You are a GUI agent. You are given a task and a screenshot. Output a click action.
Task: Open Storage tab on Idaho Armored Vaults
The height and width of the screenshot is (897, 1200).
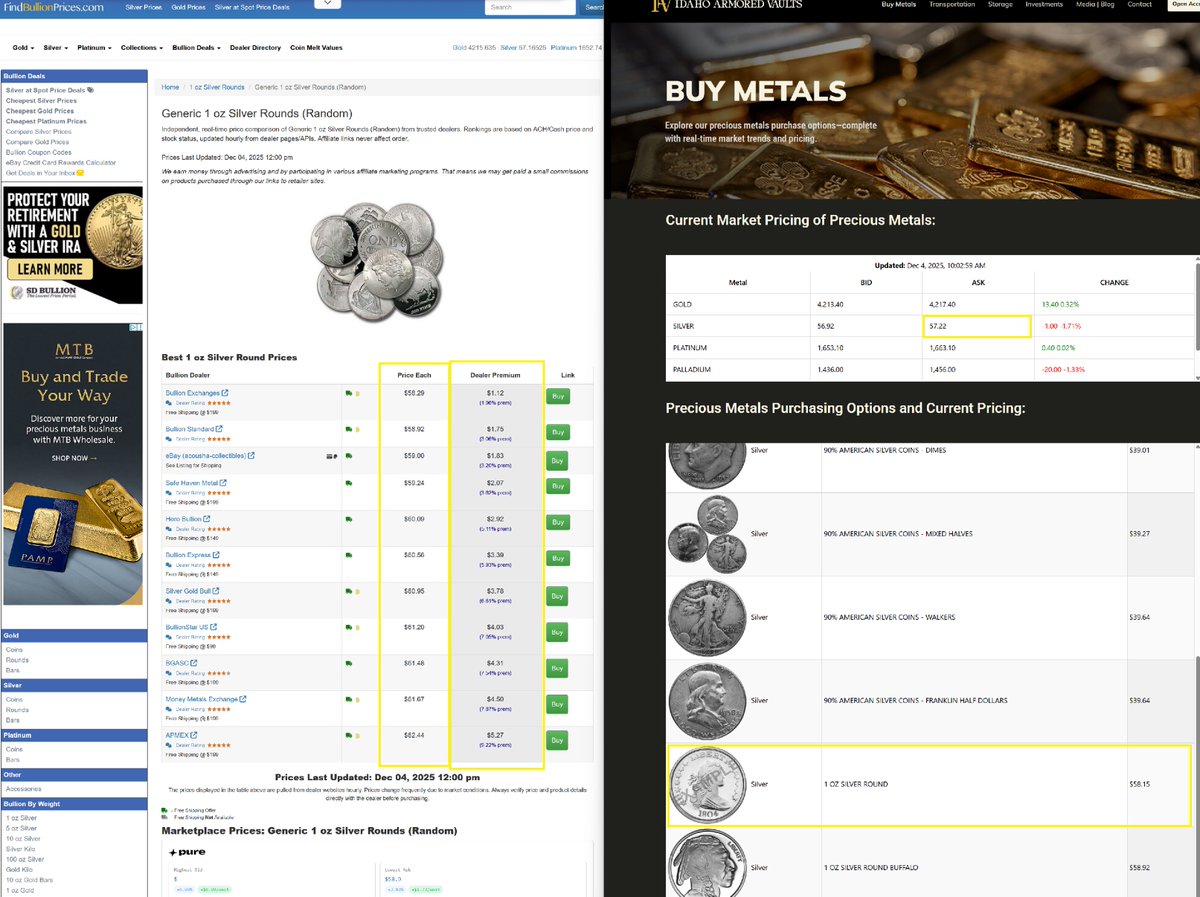tap(1001, 4)
